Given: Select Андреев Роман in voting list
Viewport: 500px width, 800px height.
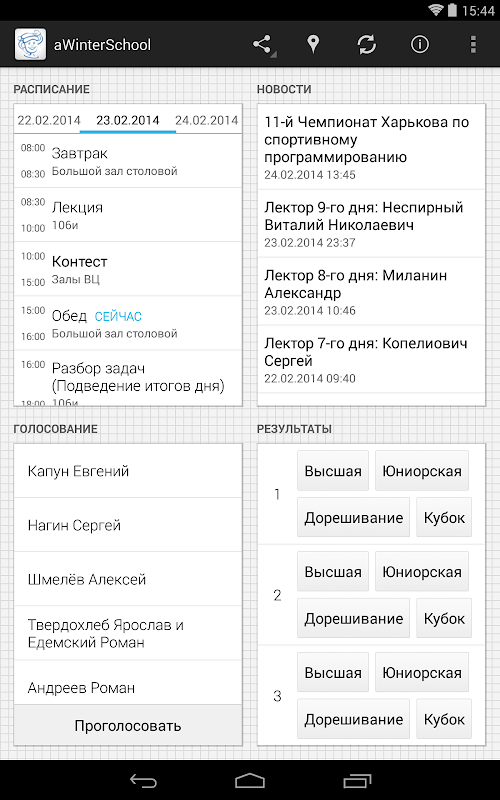Looking at the screenshot, I should coord(128,683).
